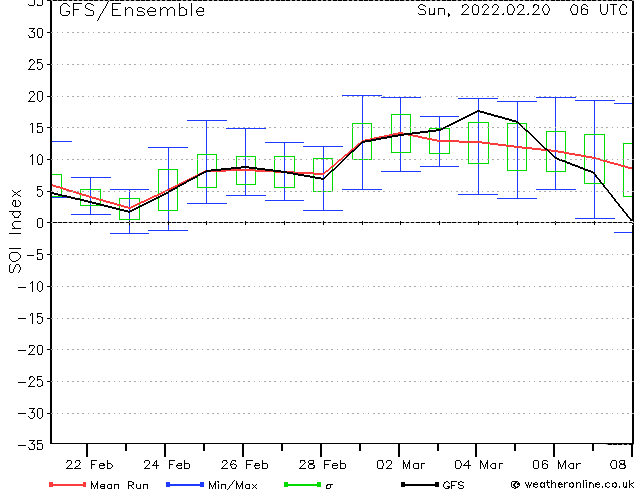Click the weatheronline.co.uk copyright text
This screenshot has width=634, height=490.
click(572, 484)
